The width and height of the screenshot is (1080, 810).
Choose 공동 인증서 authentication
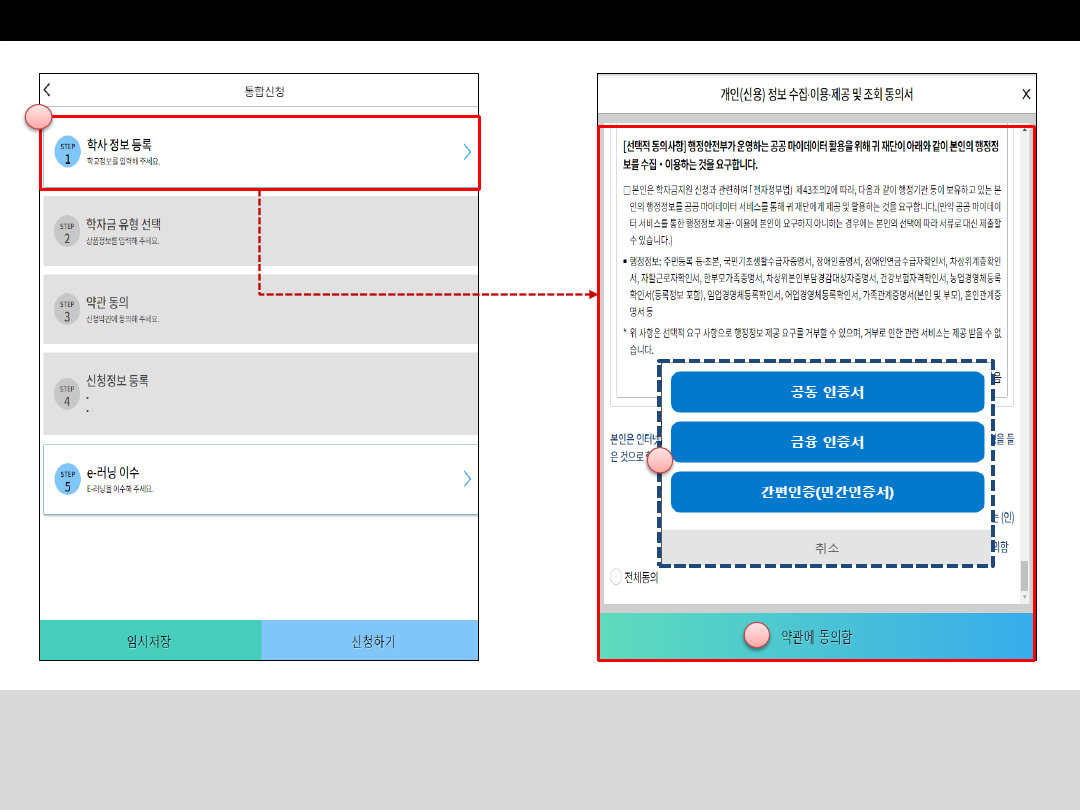click(x=827, y=392)
